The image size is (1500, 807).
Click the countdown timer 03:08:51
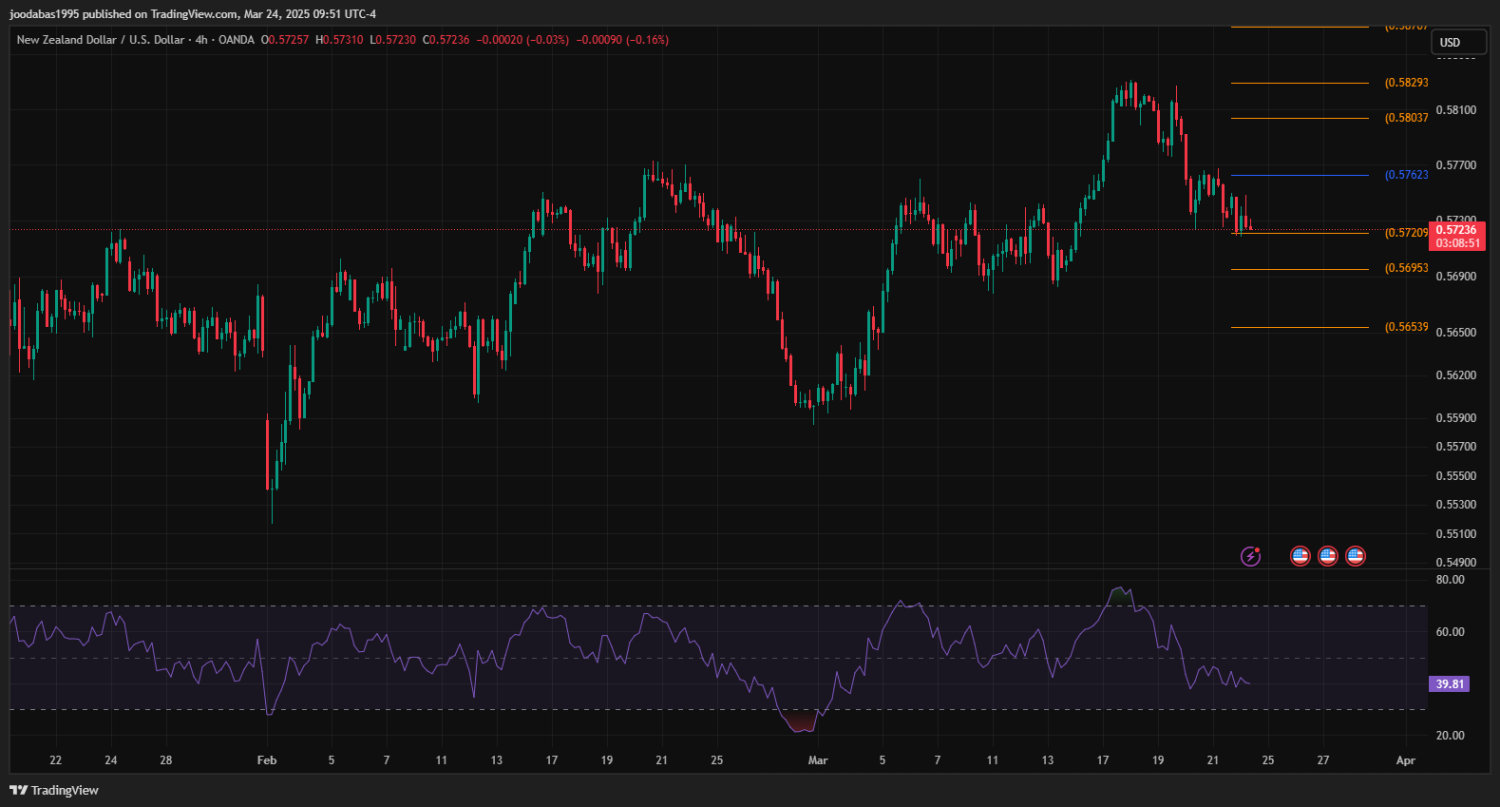[x=1456, y=243]
